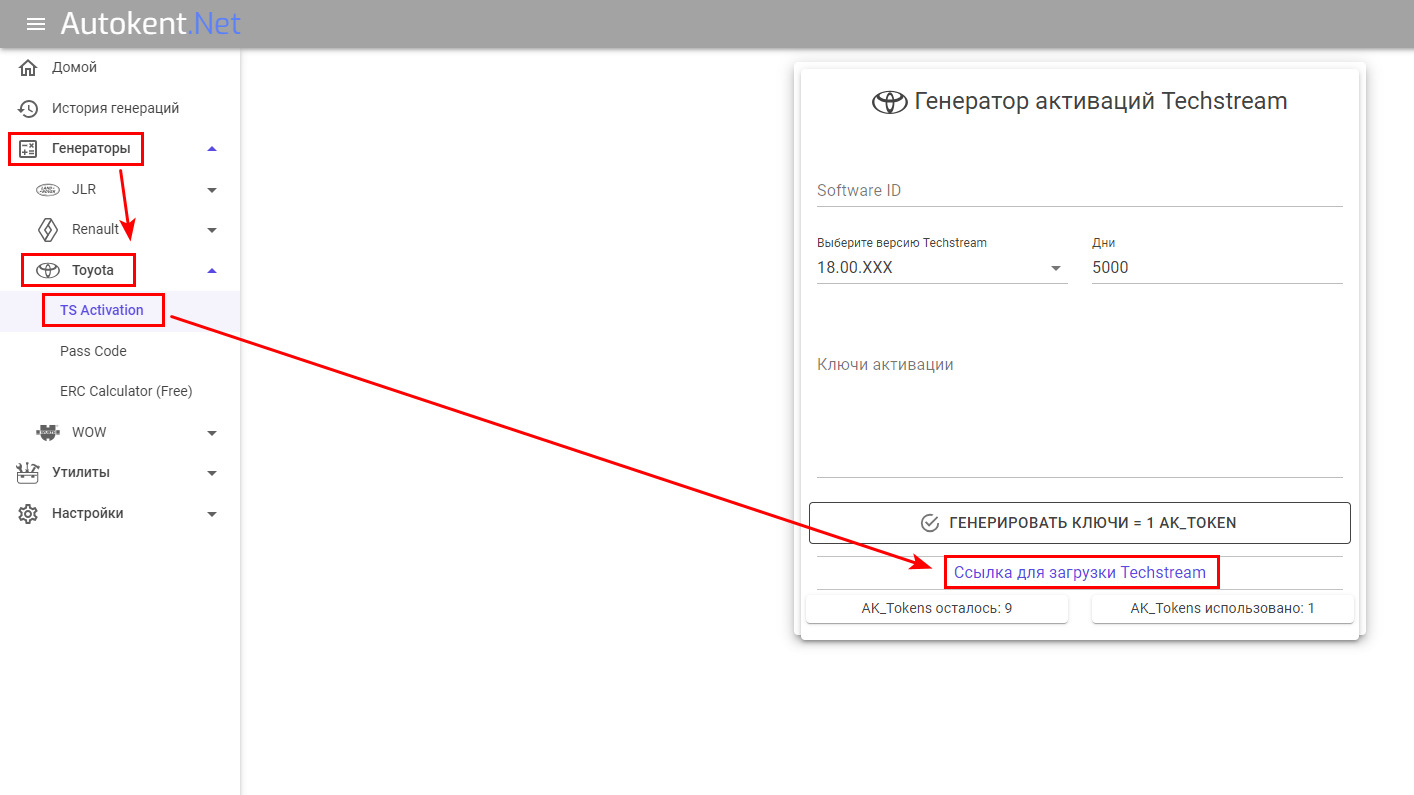Click the Toyota menu label
The width and height of the screenshot is (1414, 795).
click(93, 270)
